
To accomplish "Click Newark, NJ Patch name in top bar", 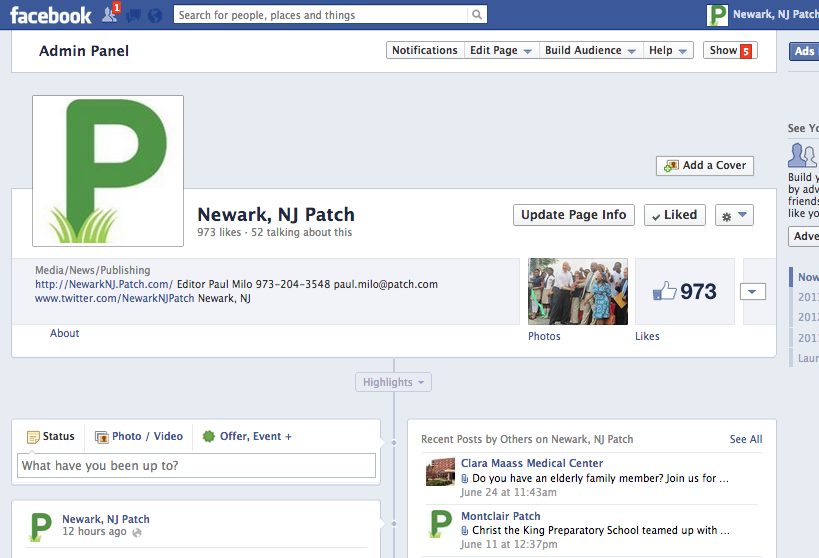I will pyautogui.click(x=776, y=15).
